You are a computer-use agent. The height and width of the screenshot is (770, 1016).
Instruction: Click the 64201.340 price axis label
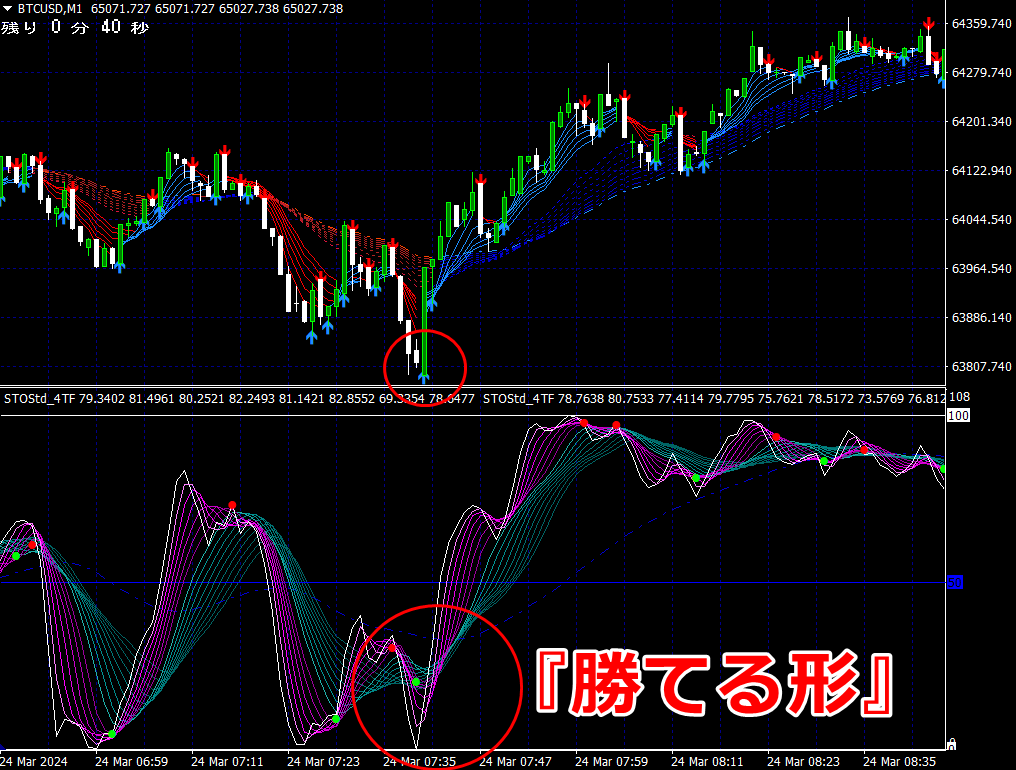click(981, 121)
